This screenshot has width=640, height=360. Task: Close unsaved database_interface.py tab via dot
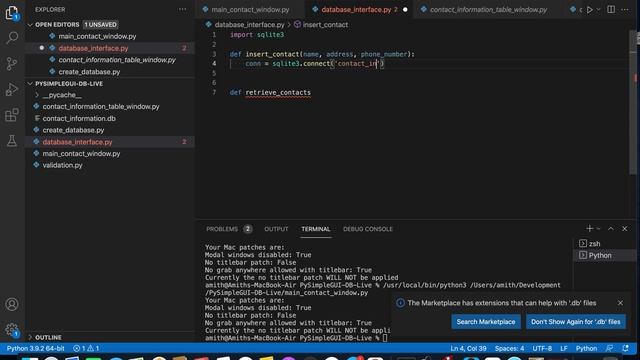[405, 9]
